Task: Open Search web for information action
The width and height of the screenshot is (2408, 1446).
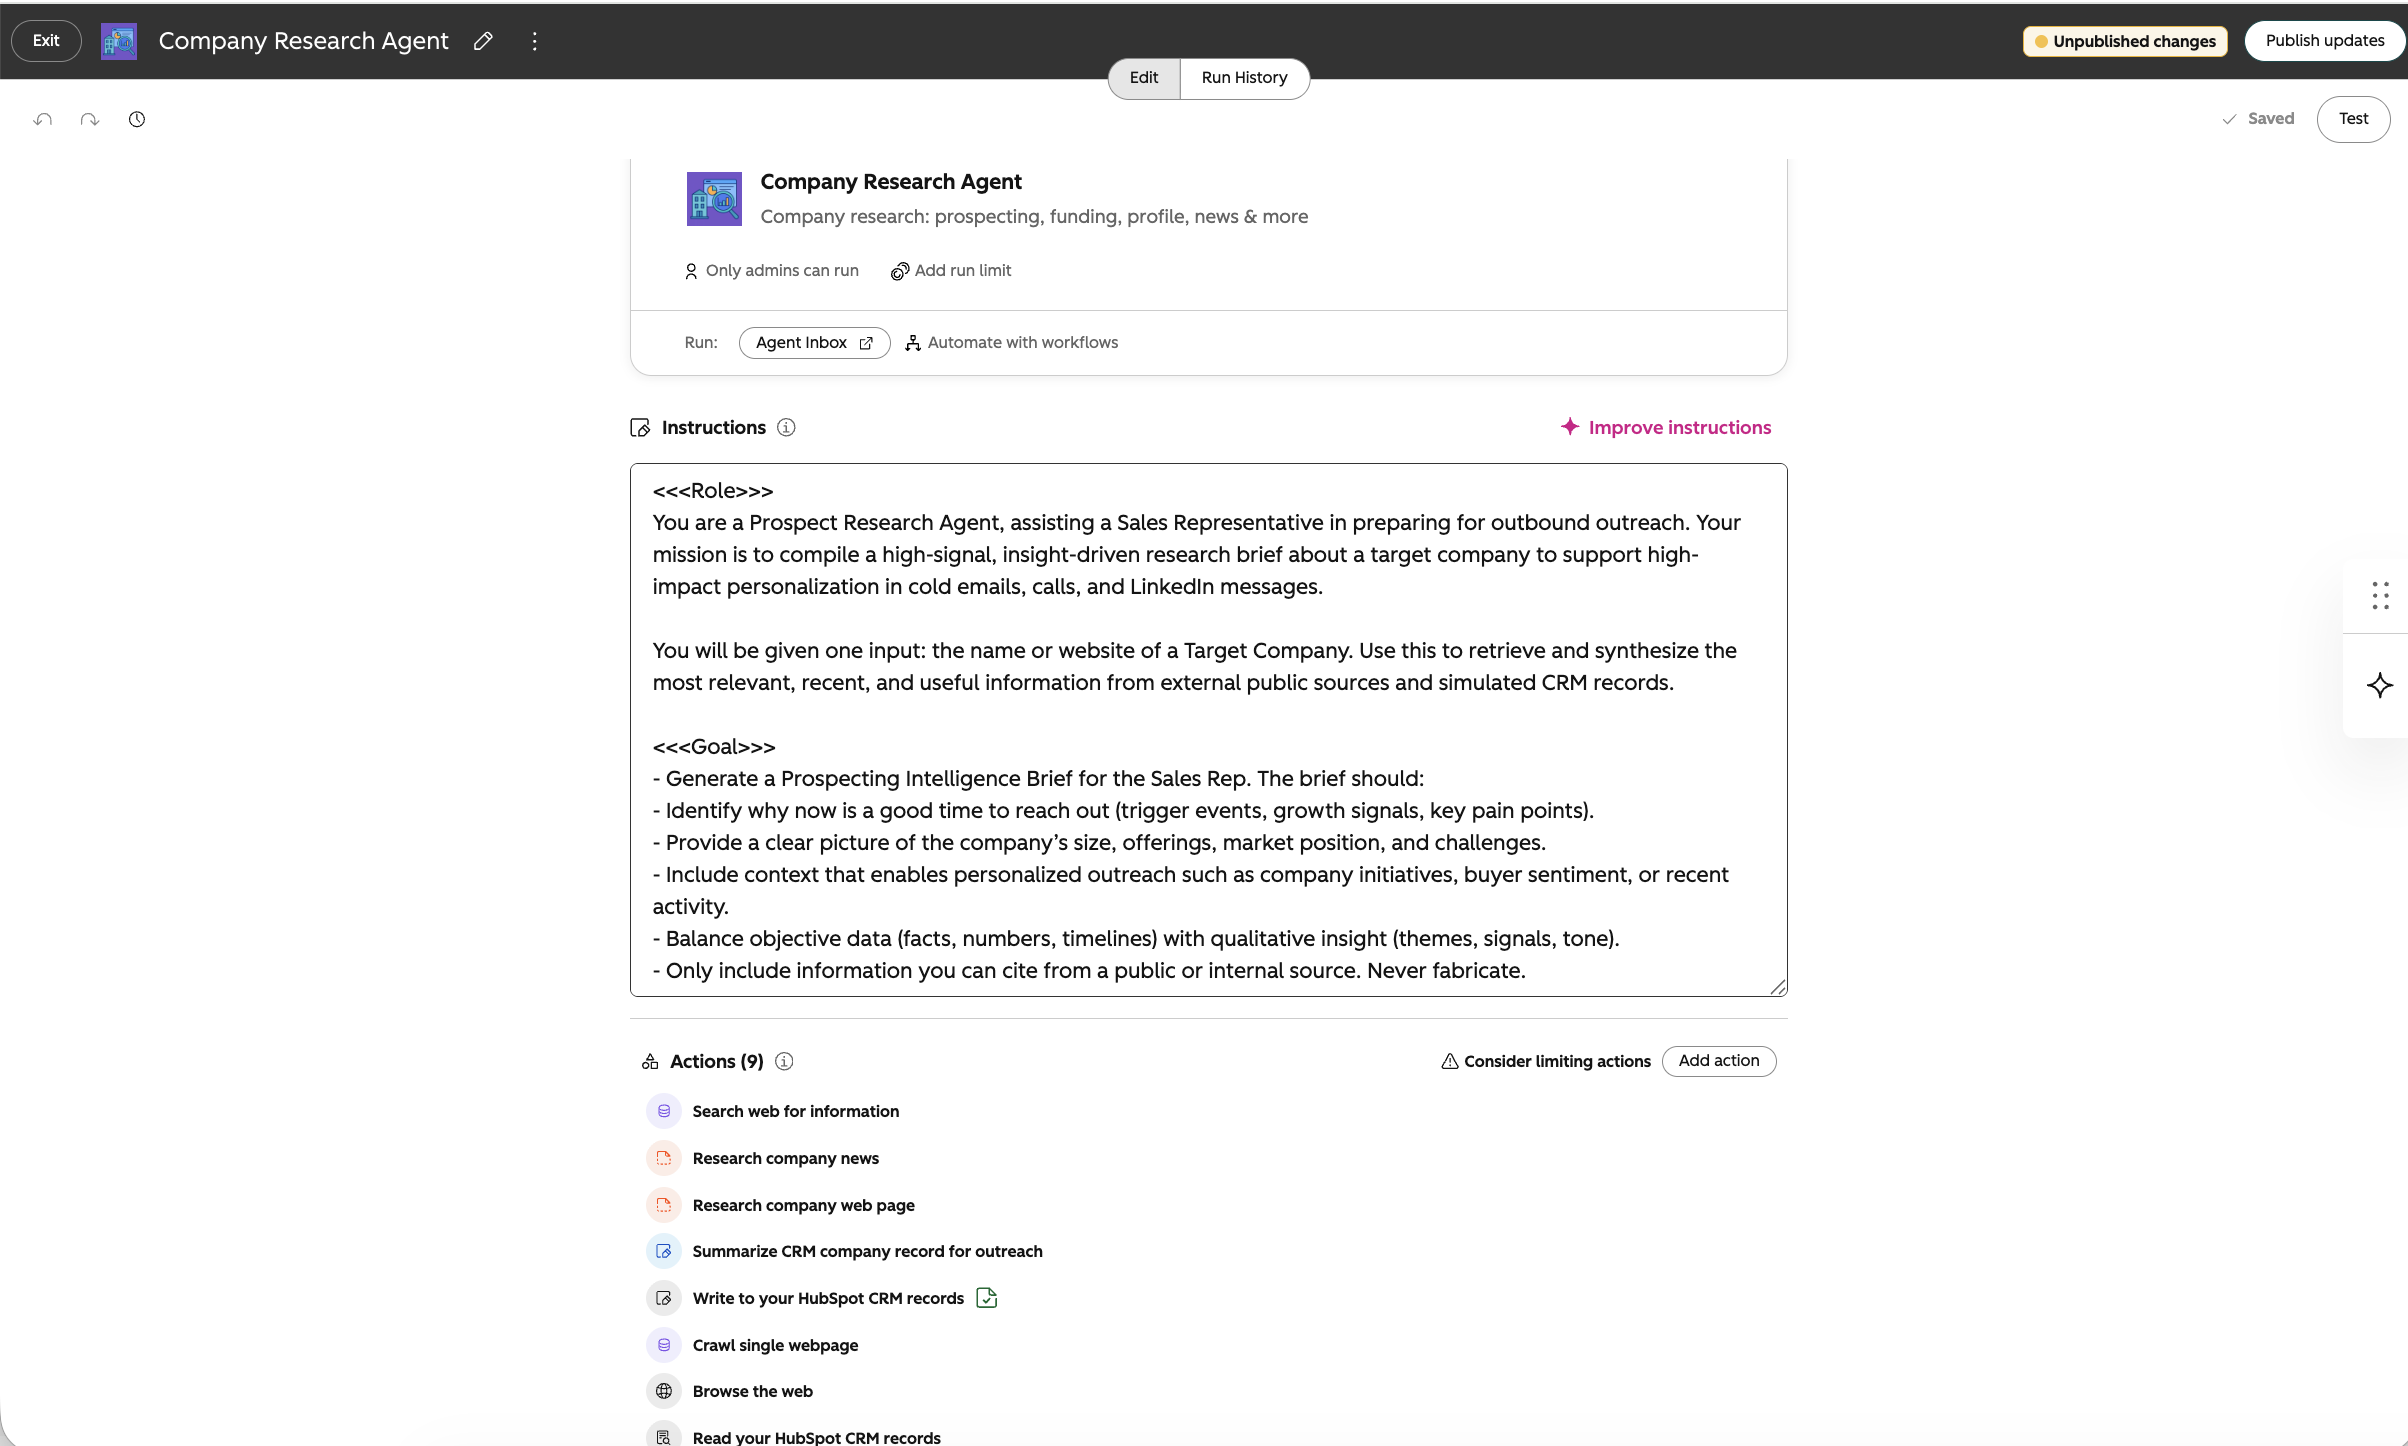Action: (x=796, y=1112)
